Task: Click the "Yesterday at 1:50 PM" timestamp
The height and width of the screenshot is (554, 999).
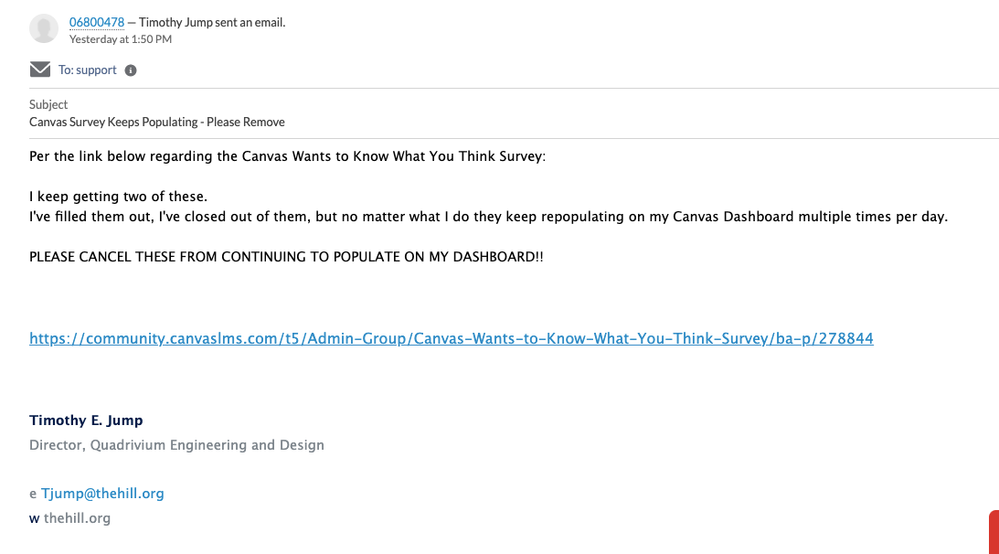Action: (x=120, y=39)
